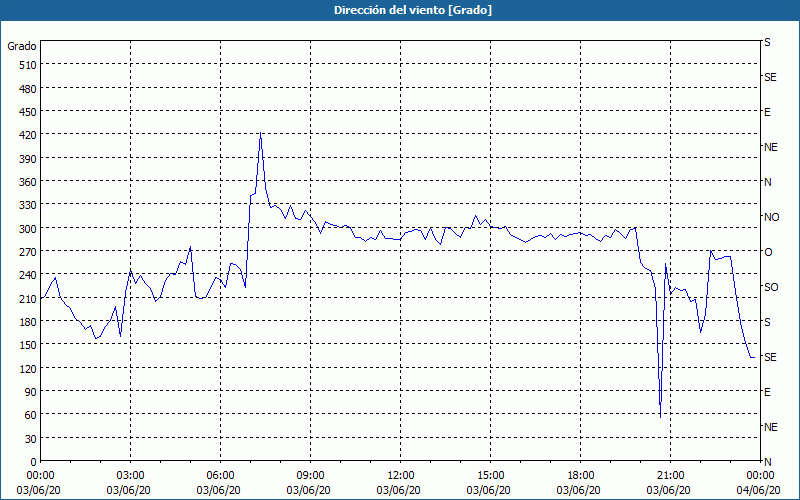Click the 09:00 time label
The image size is (800, 500).
coord(311,476)
